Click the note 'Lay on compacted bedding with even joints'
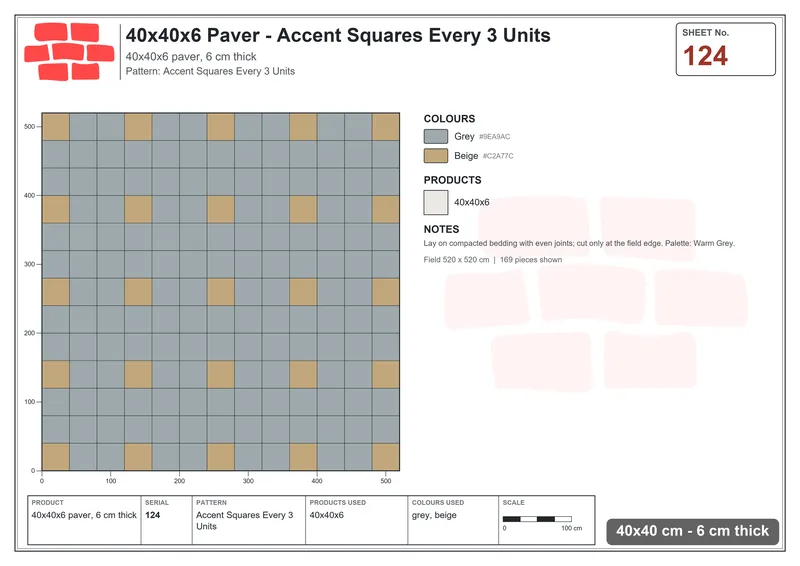The height and width of the screenshot is (566, 800). click(x=499, y=243)
